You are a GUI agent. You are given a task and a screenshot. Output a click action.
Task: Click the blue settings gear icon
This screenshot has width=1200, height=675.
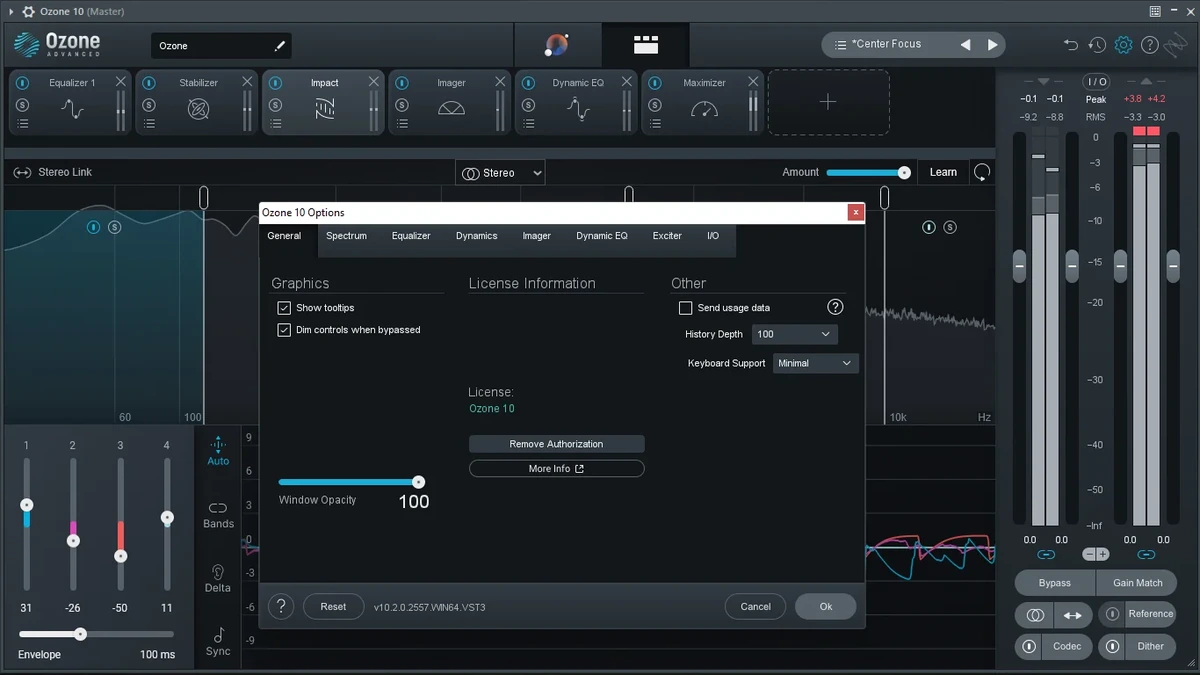1123,45
